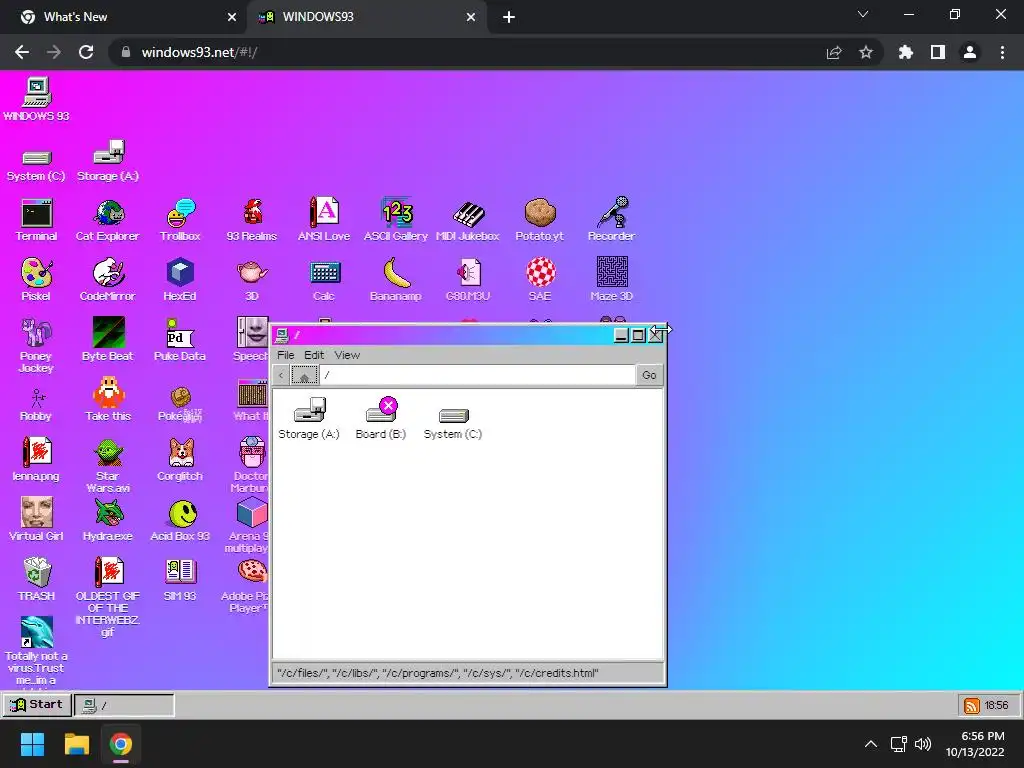Screen dimensions: 1024x768
Task: Launch the Corglitch corgi icon
Action: 180,460
